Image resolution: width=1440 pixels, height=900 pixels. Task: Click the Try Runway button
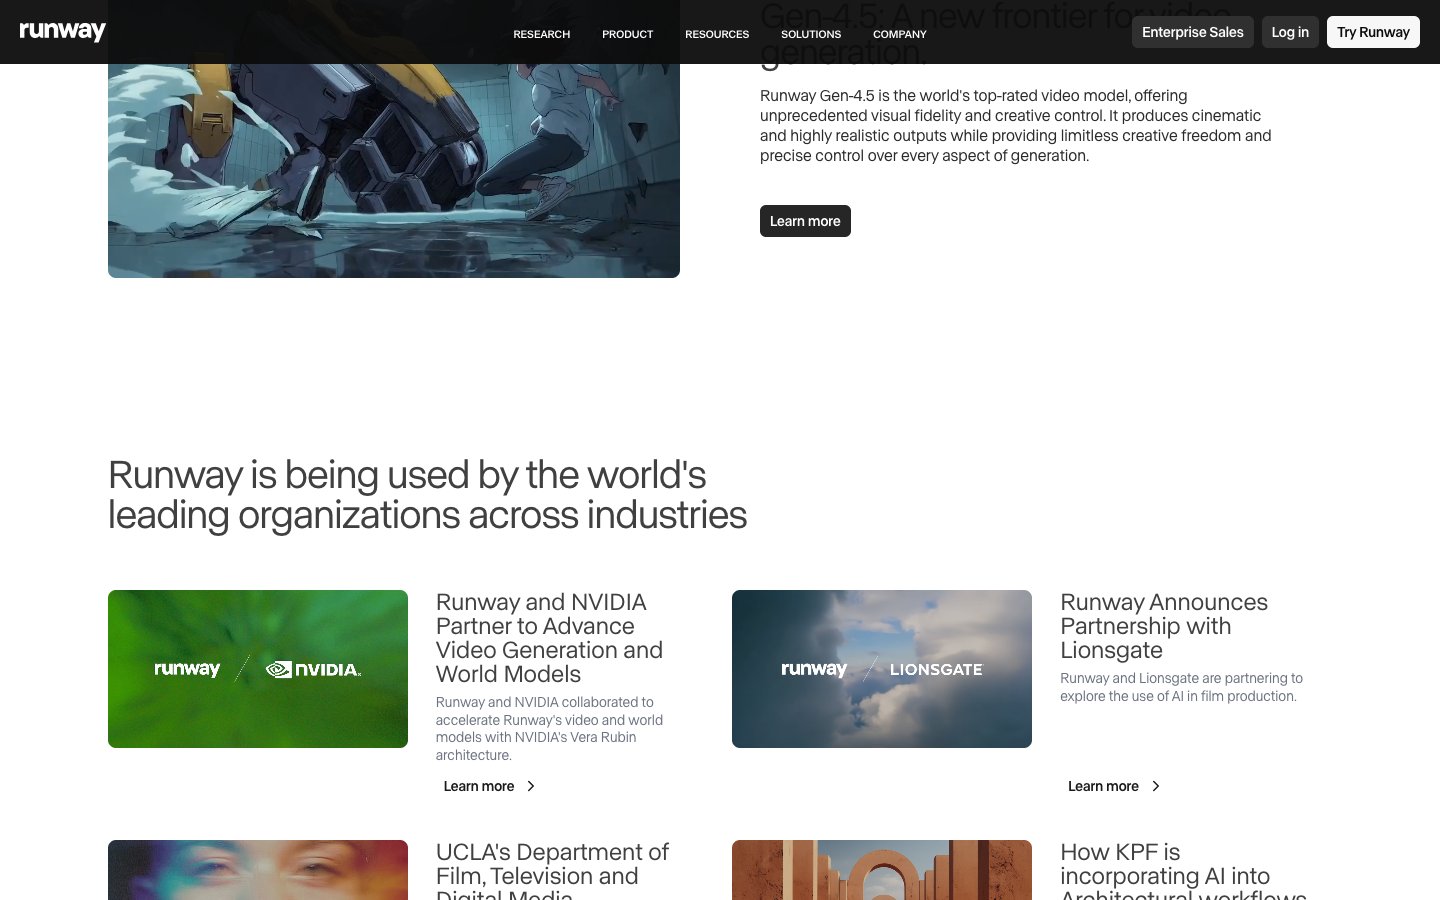[1372, 32]
